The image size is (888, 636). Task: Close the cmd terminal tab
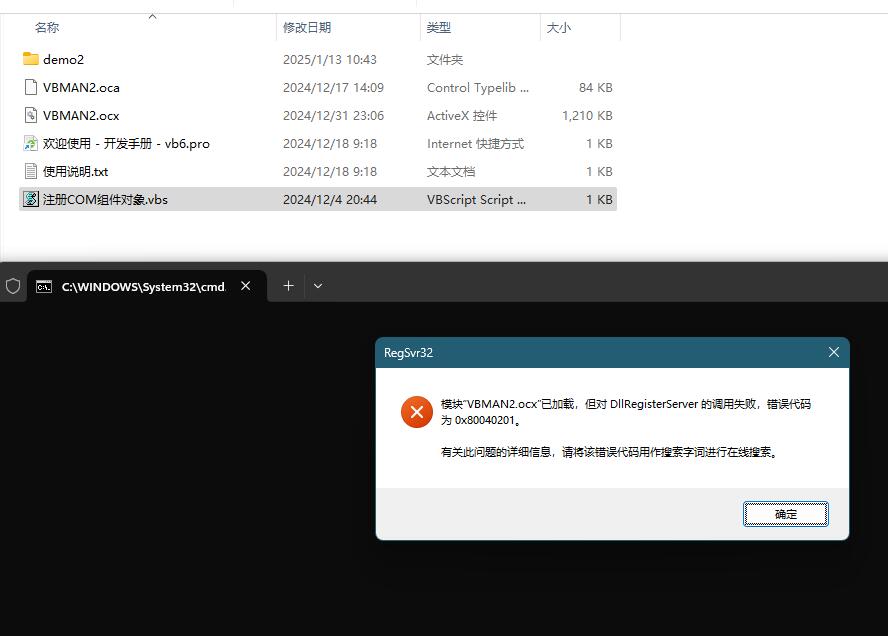246,286
